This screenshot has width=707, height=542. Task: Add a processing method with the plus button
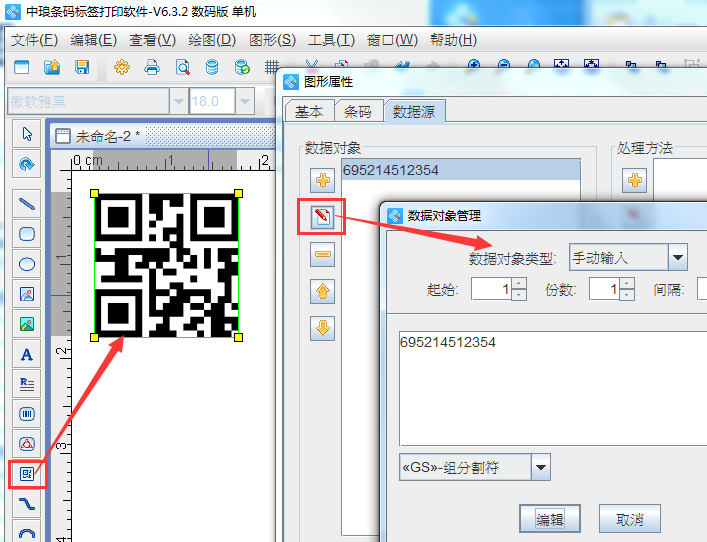(x=635, y=180)
